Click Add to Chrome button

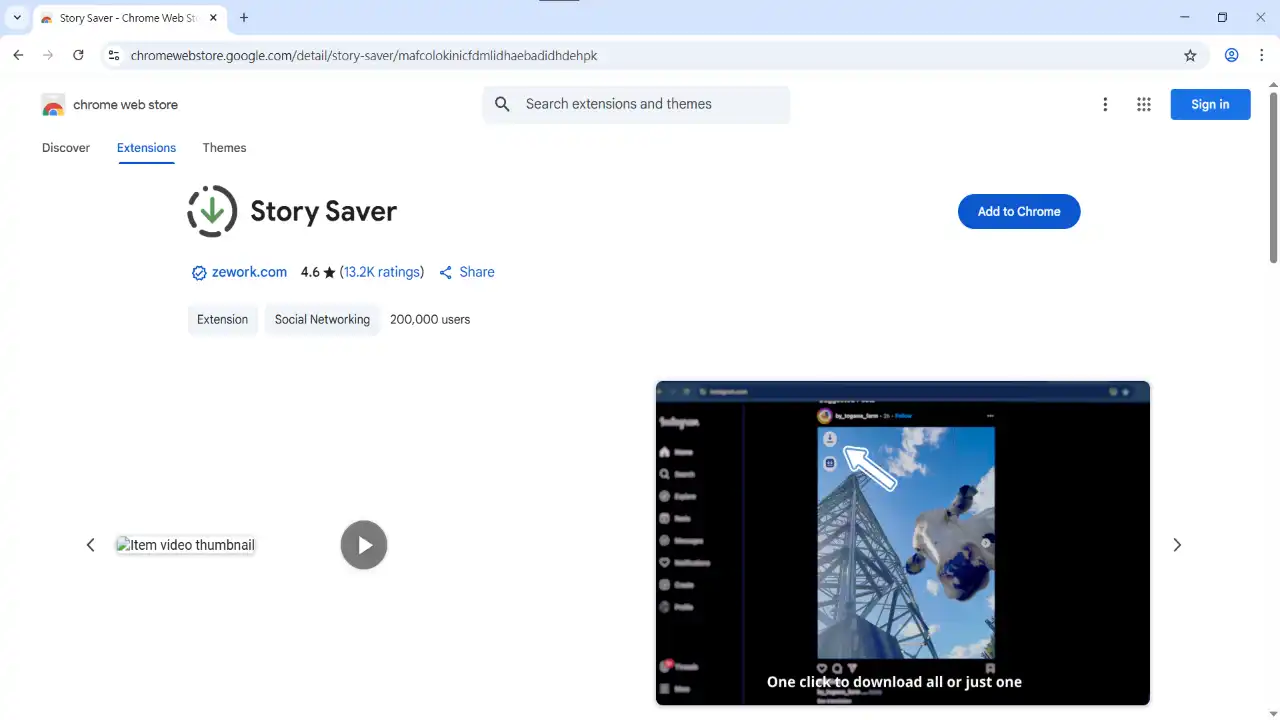point(1018,211)
